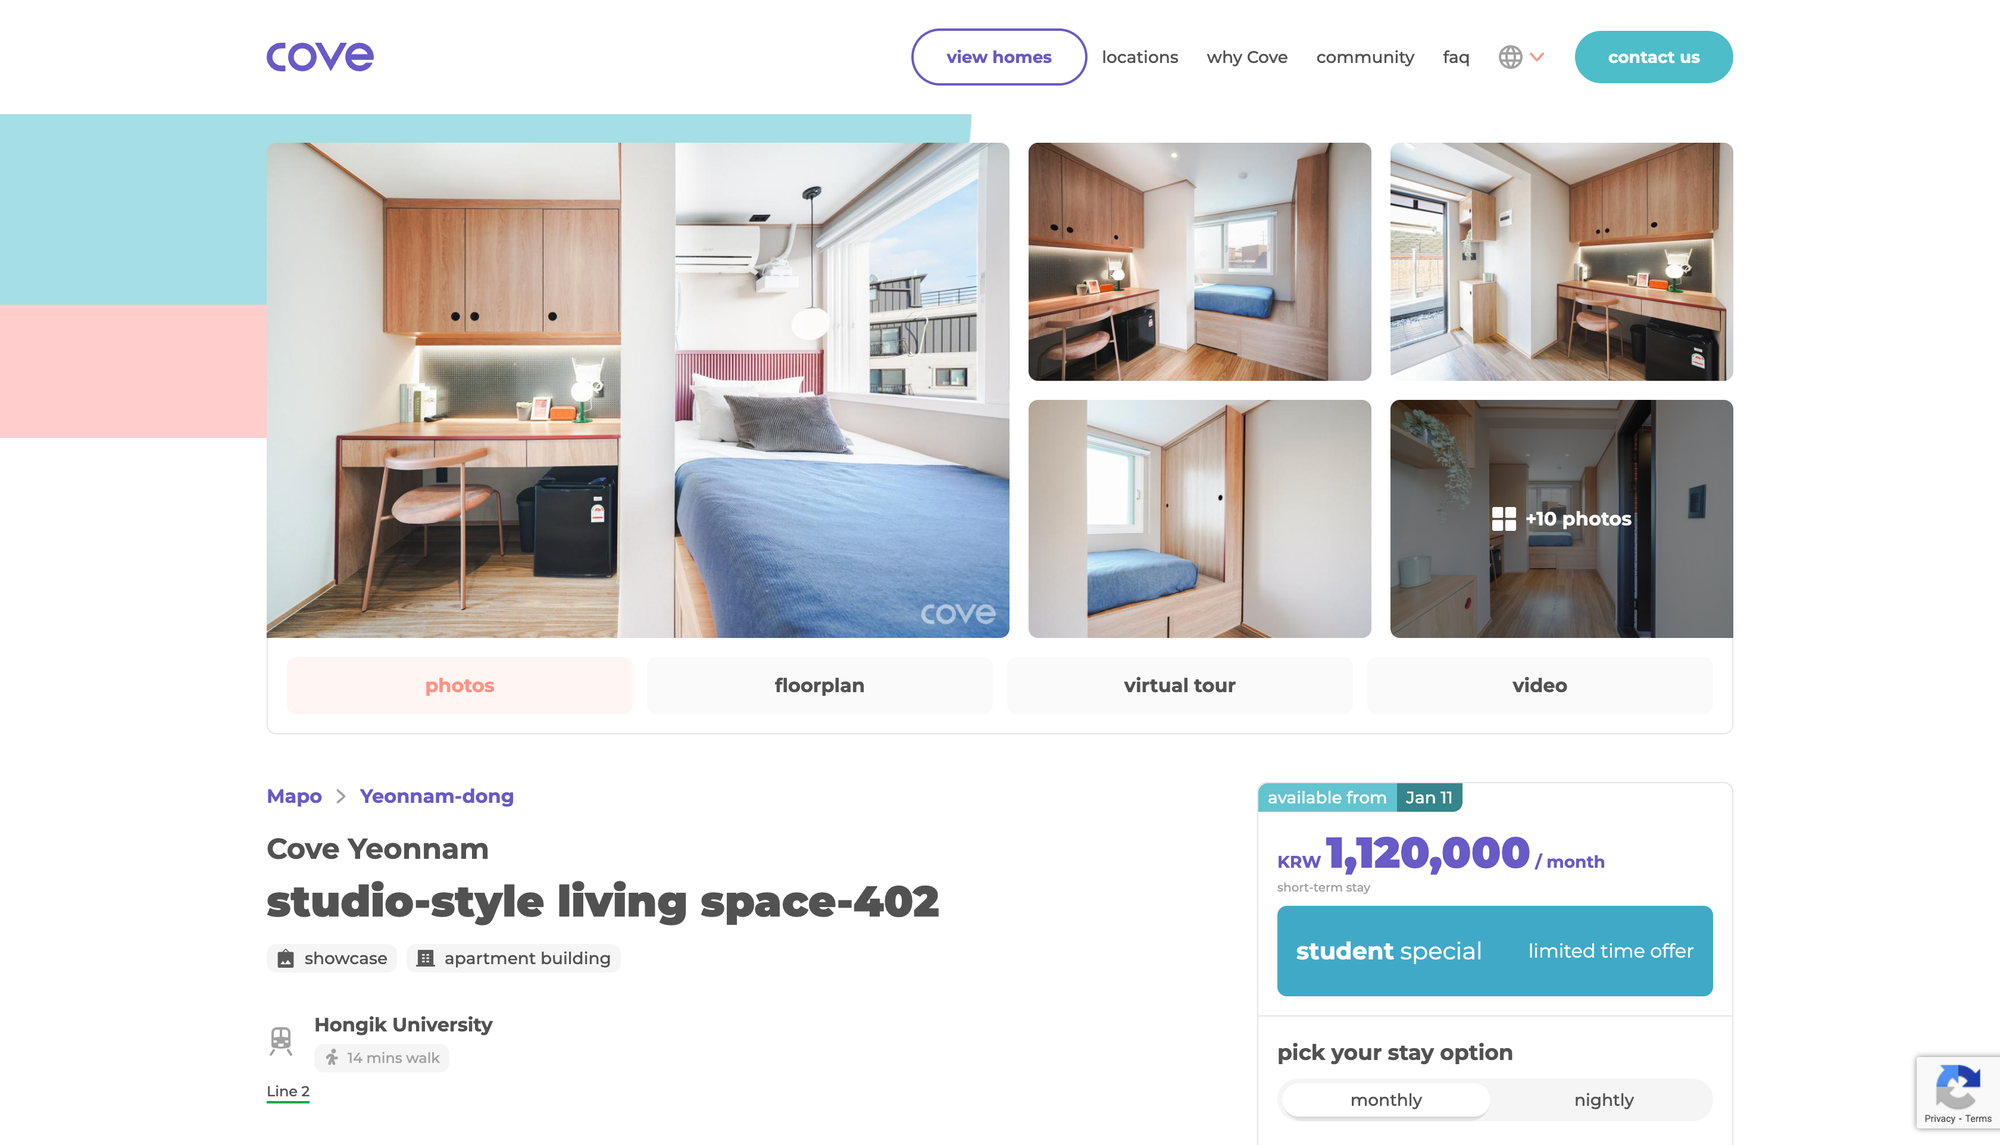This screenshot has height=1145, width=2000.
Task: Click the Cove logo
Action: click(320, 57)
